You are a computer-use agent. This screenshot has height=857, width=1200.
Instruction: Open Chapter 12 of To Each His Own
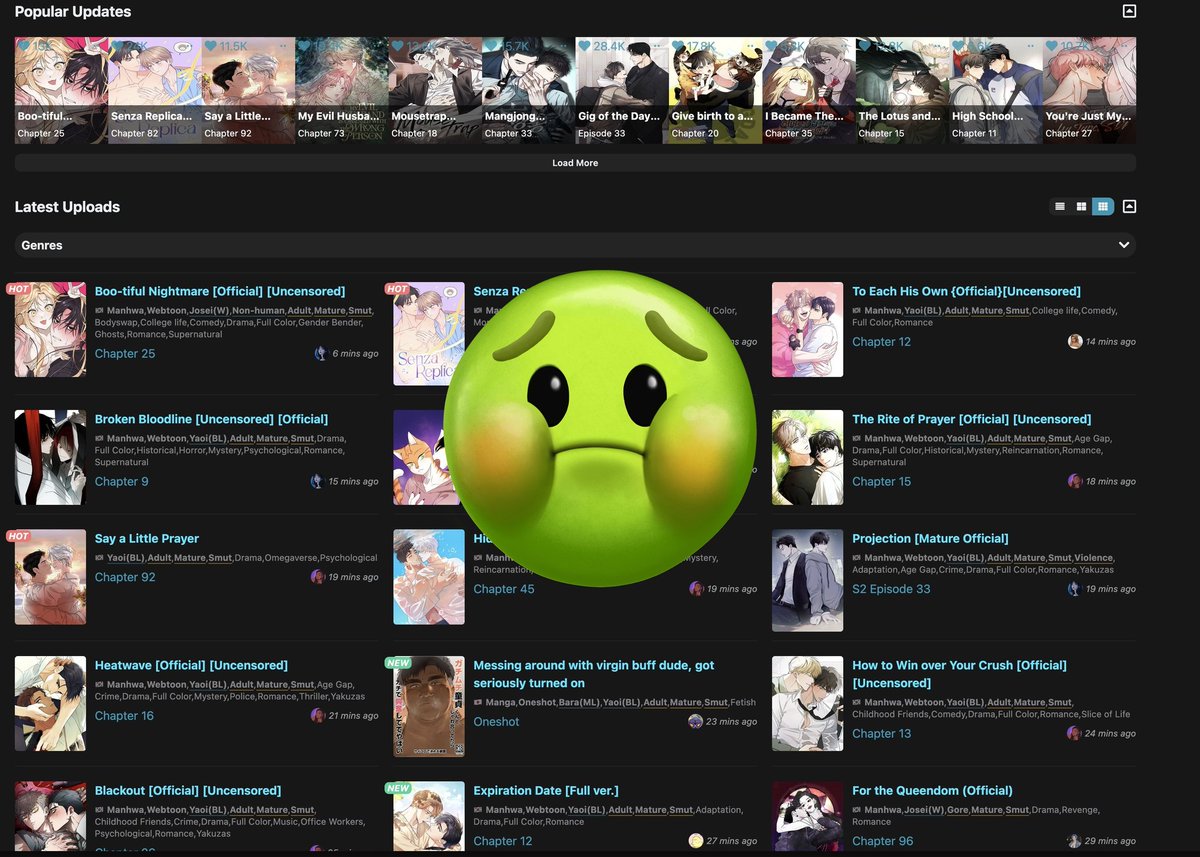[881, 341]
